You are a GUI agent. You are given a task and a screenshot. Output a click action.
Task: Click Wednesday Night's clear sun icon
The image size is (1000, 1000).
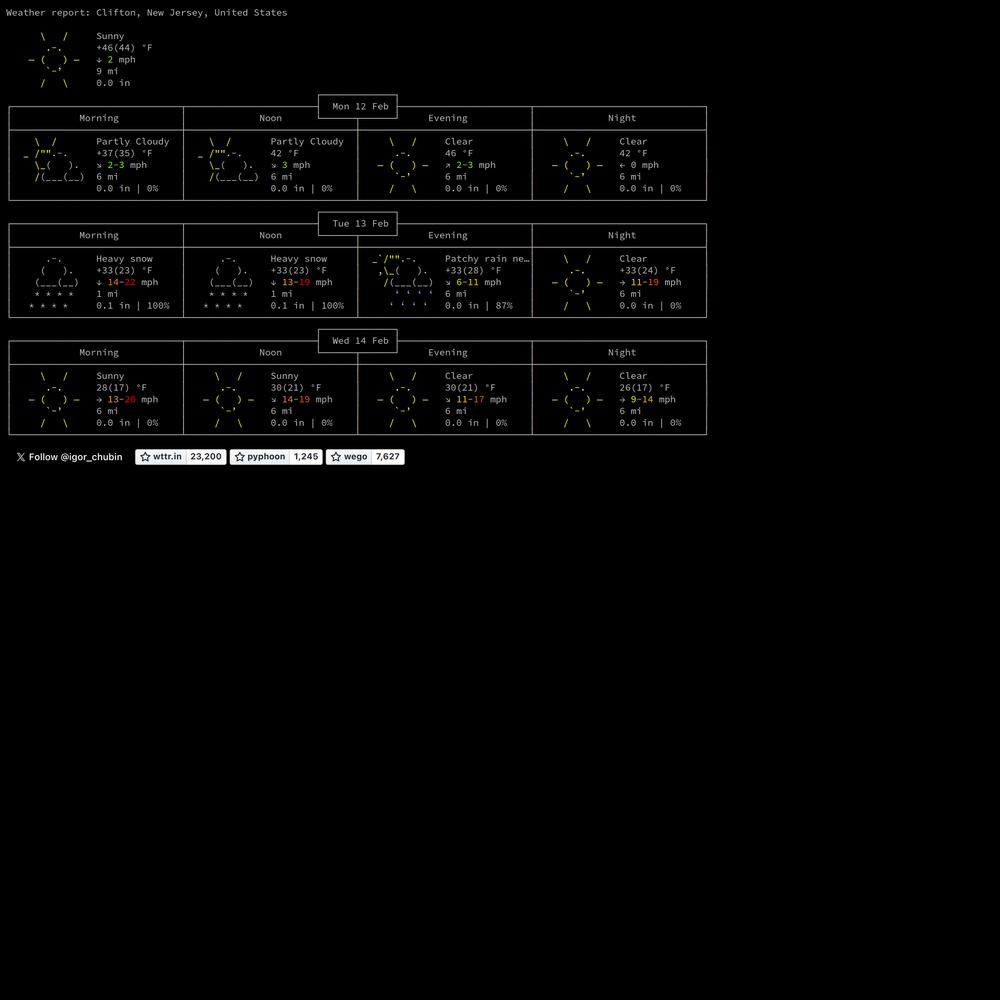pos(577,400)
